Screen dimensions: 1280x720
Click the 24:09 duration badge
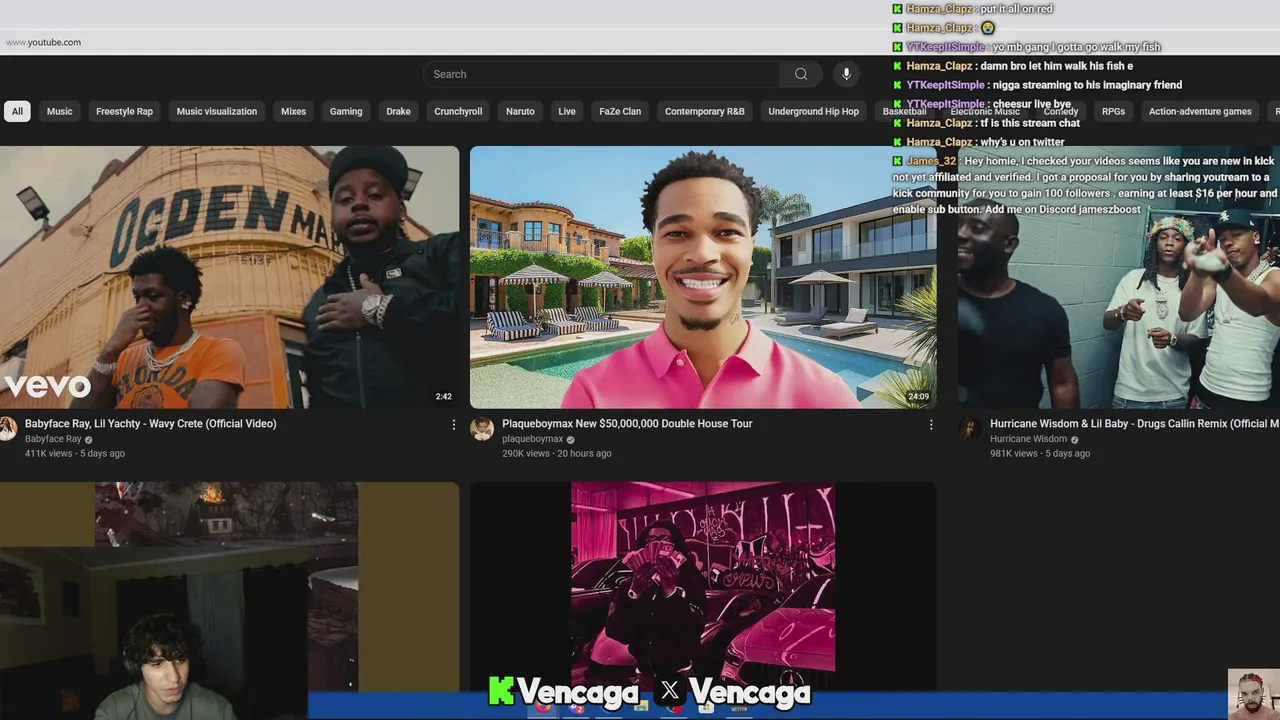[x=918, y=397]
